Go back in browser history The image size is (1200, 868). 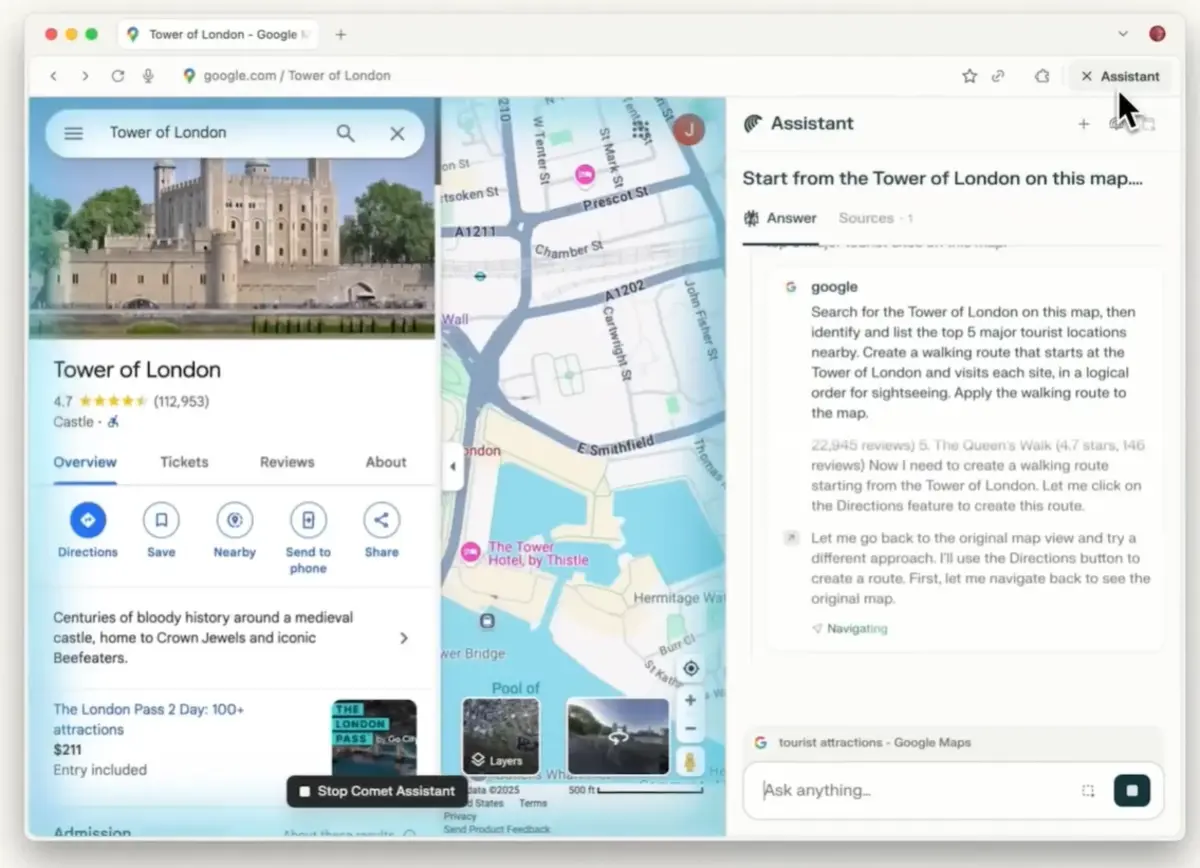click(54, 76)
